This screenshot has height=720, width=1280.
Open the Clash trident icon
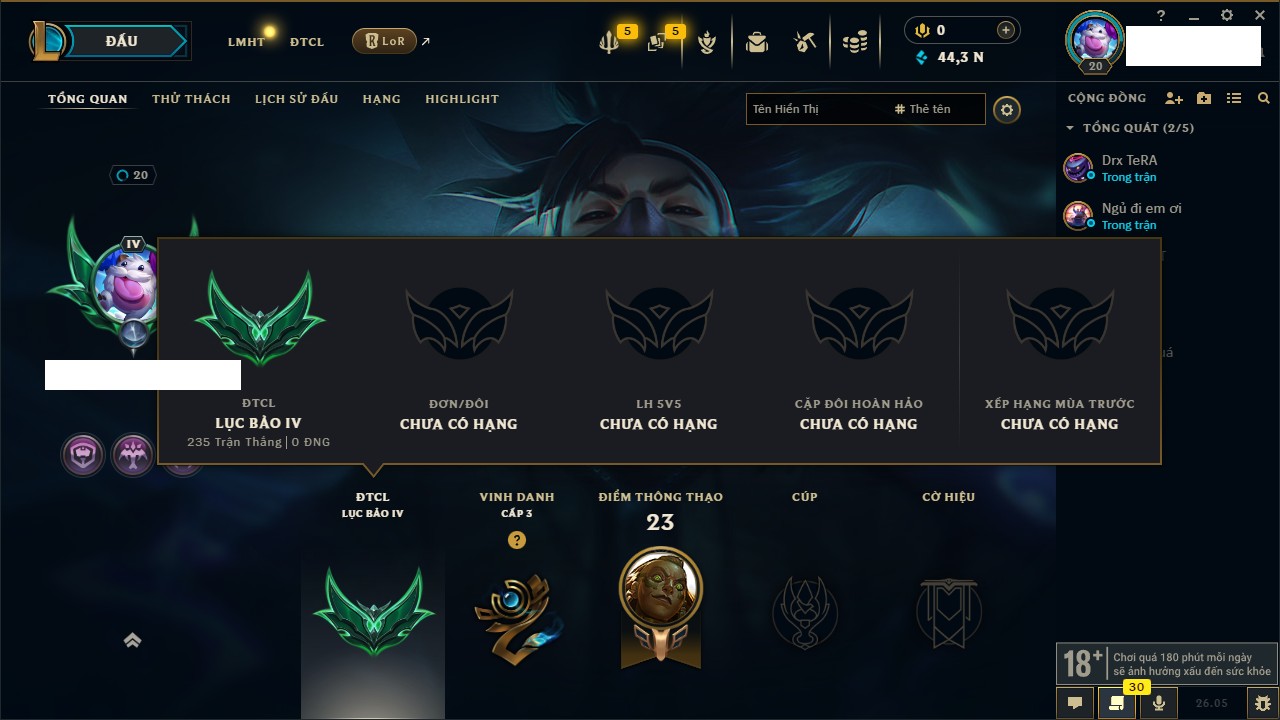(x=609, y=42)
